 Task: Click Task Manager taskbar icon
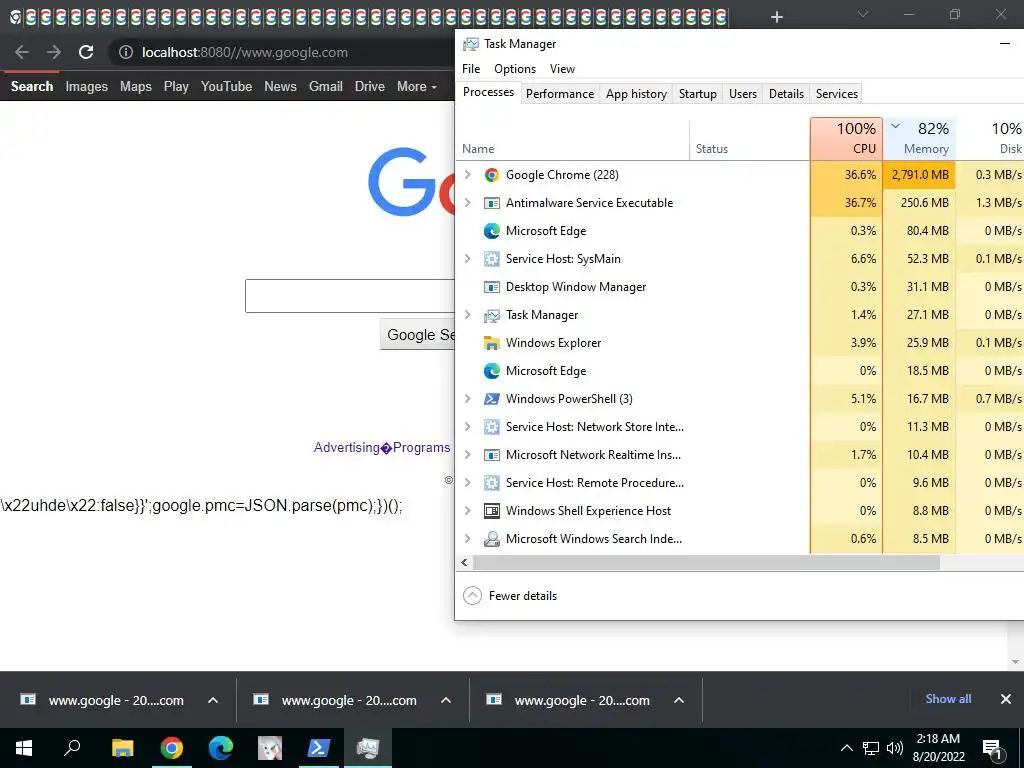[x=368, y=748]
